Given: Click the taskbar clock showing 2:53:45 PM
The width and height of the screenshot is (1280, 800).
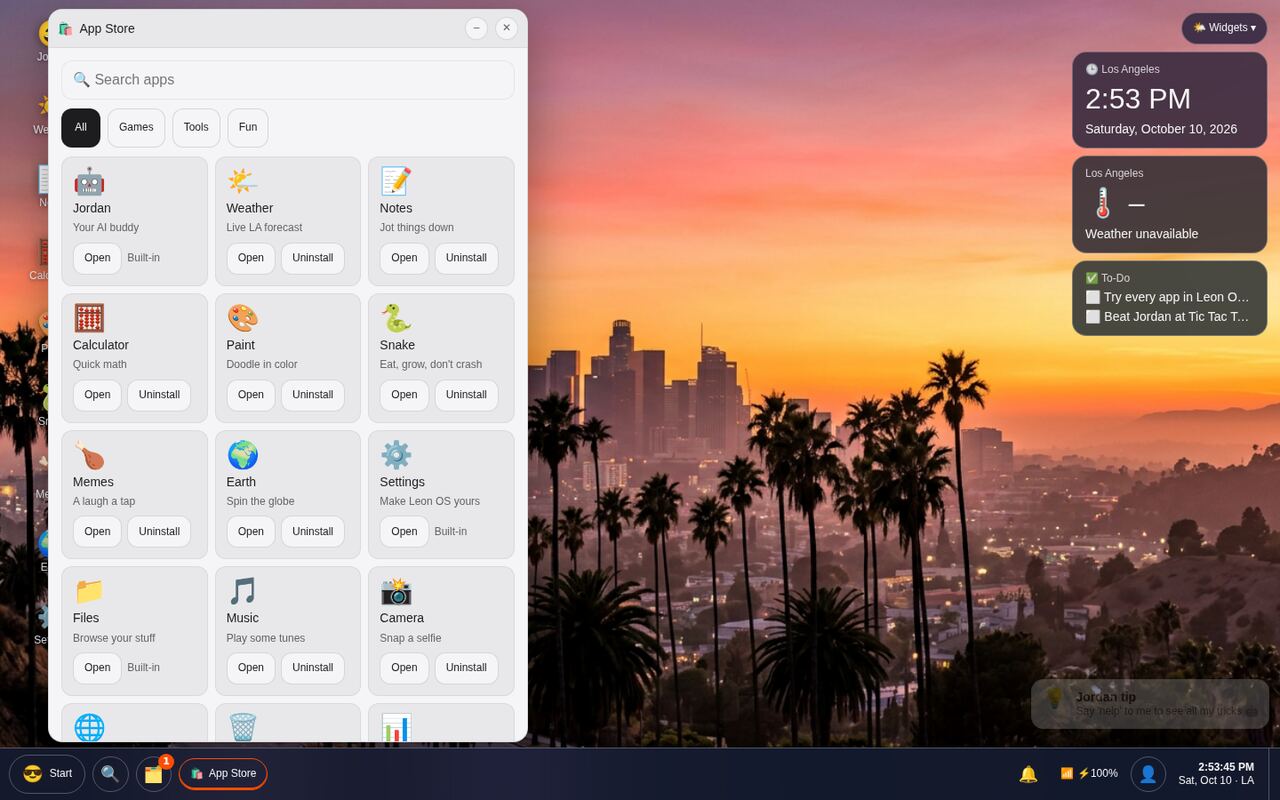Looking at the screenshot, I should pyautogui.click(x=1216, y=774).
